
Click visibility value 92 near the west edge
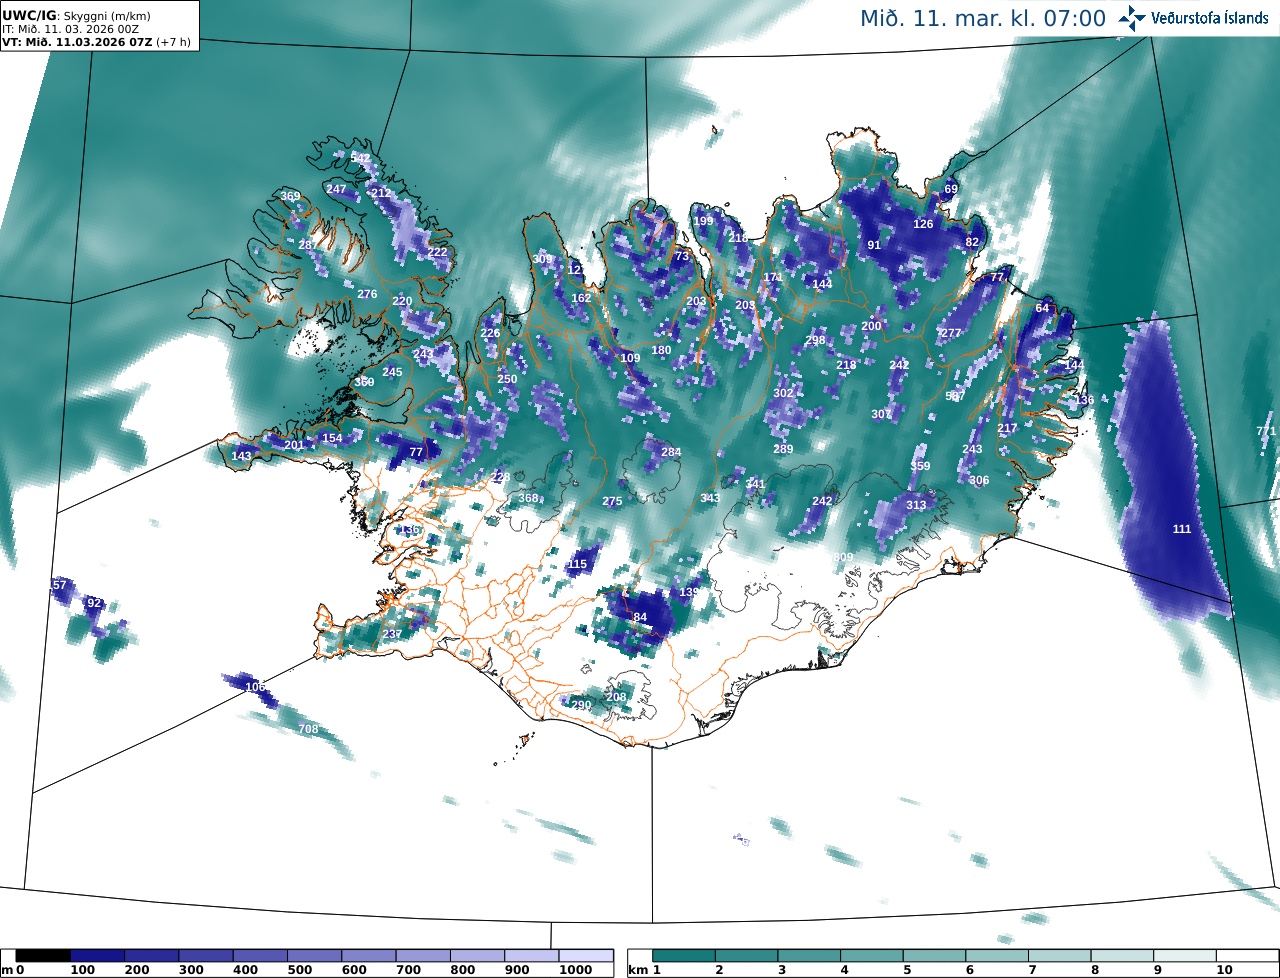94,603
